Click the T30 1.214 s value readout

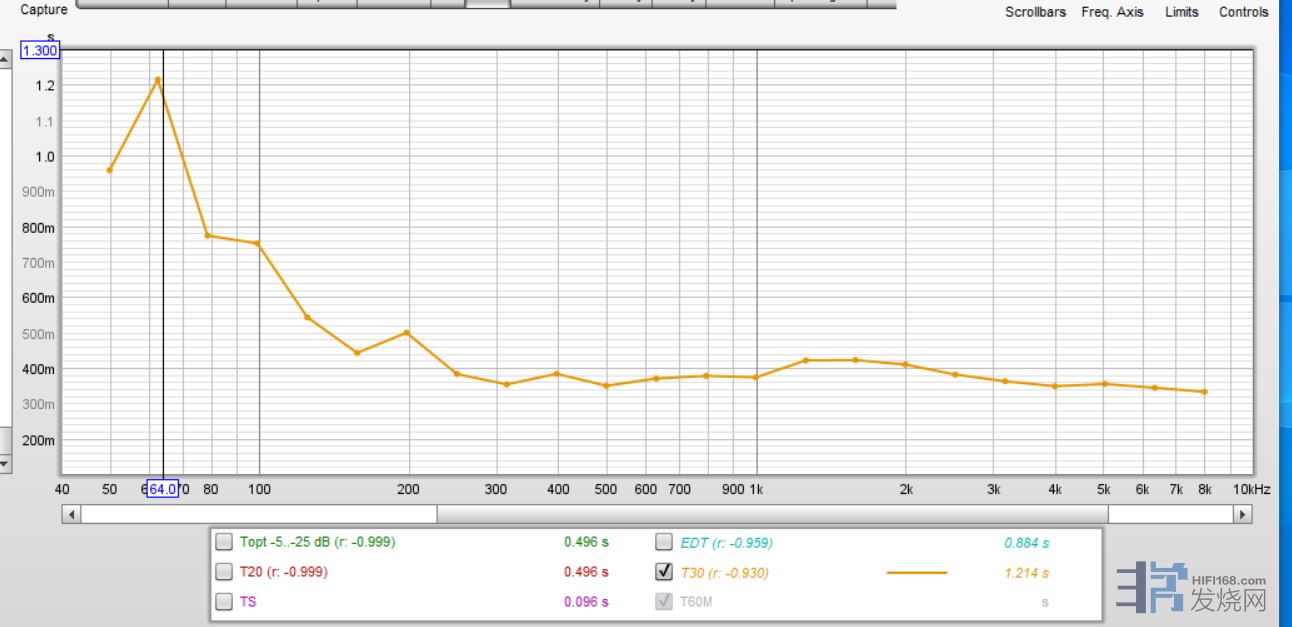click(x=1026, y=573)
